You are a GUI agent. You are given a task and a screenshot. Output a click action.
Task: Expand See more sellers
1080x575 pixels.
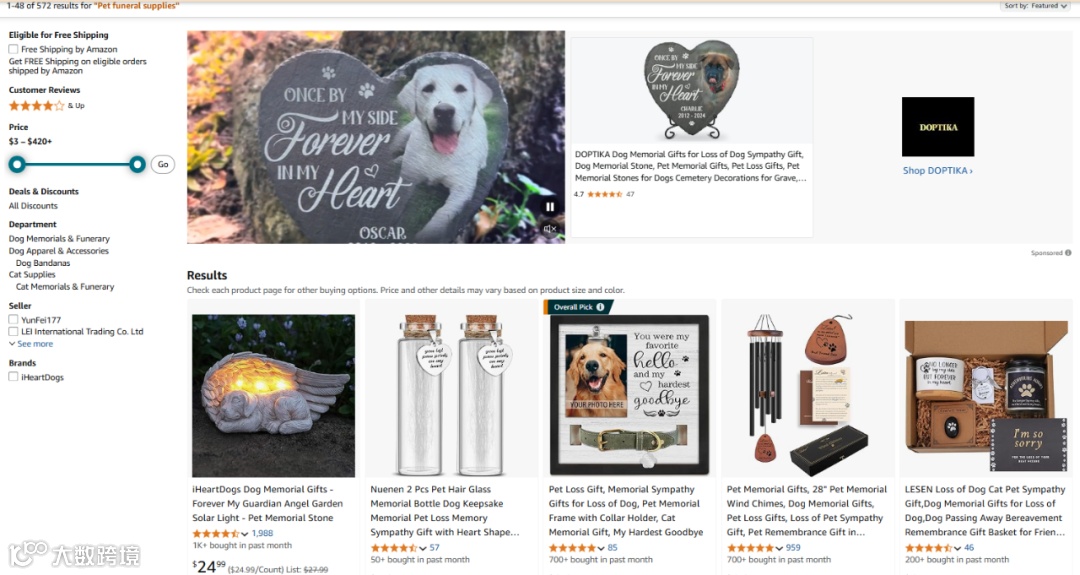point(31,344)
